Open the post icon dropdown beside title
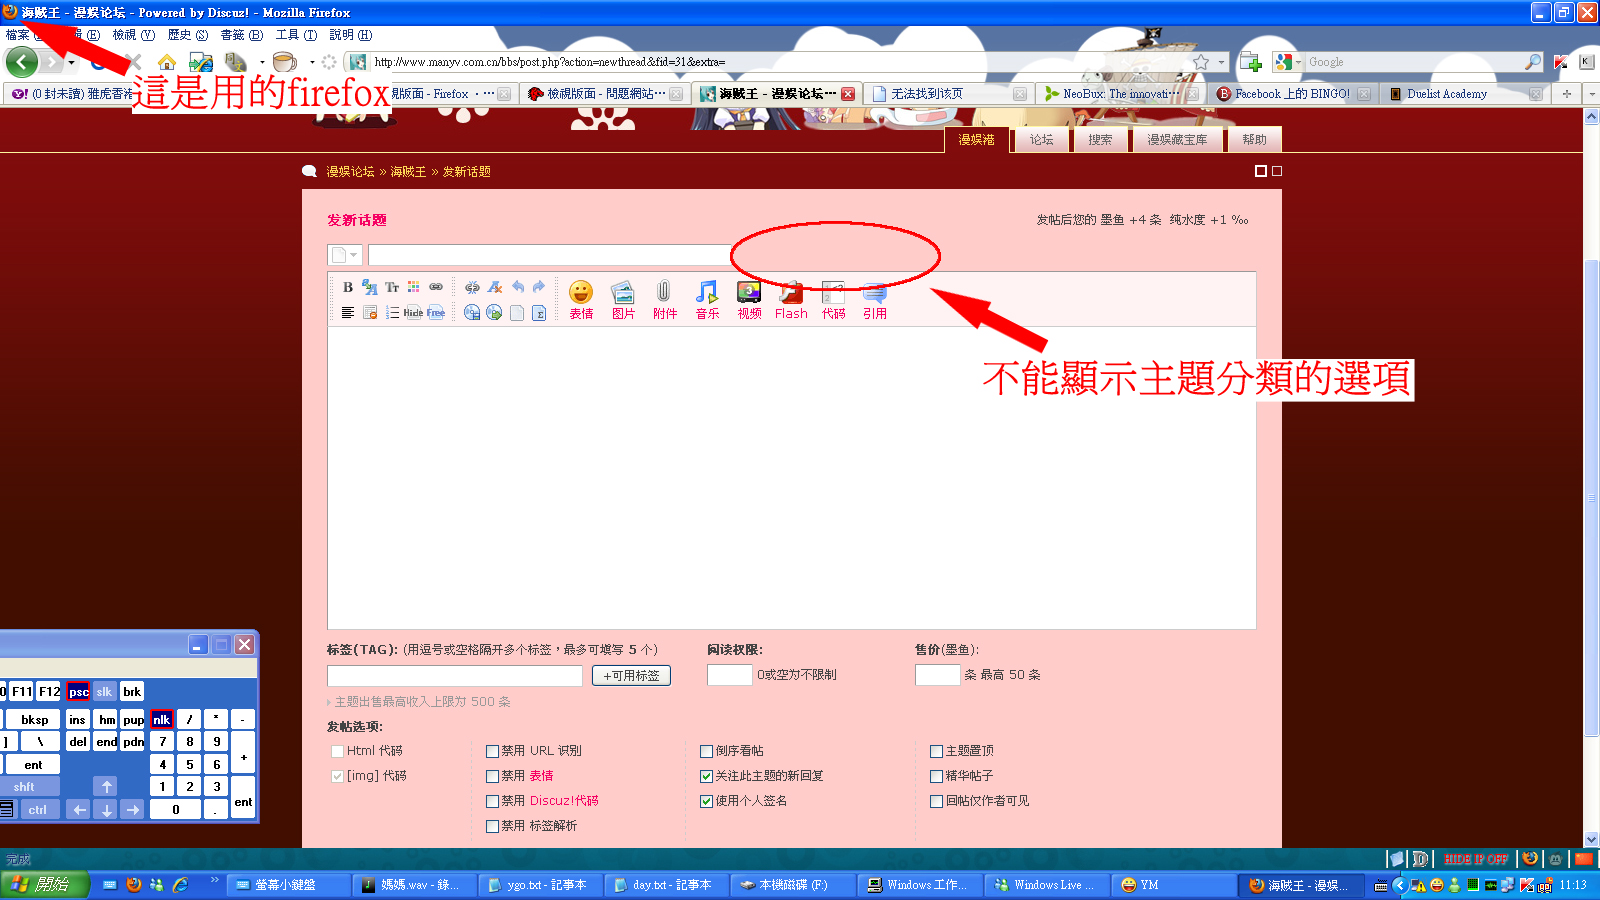 [344, 255]
